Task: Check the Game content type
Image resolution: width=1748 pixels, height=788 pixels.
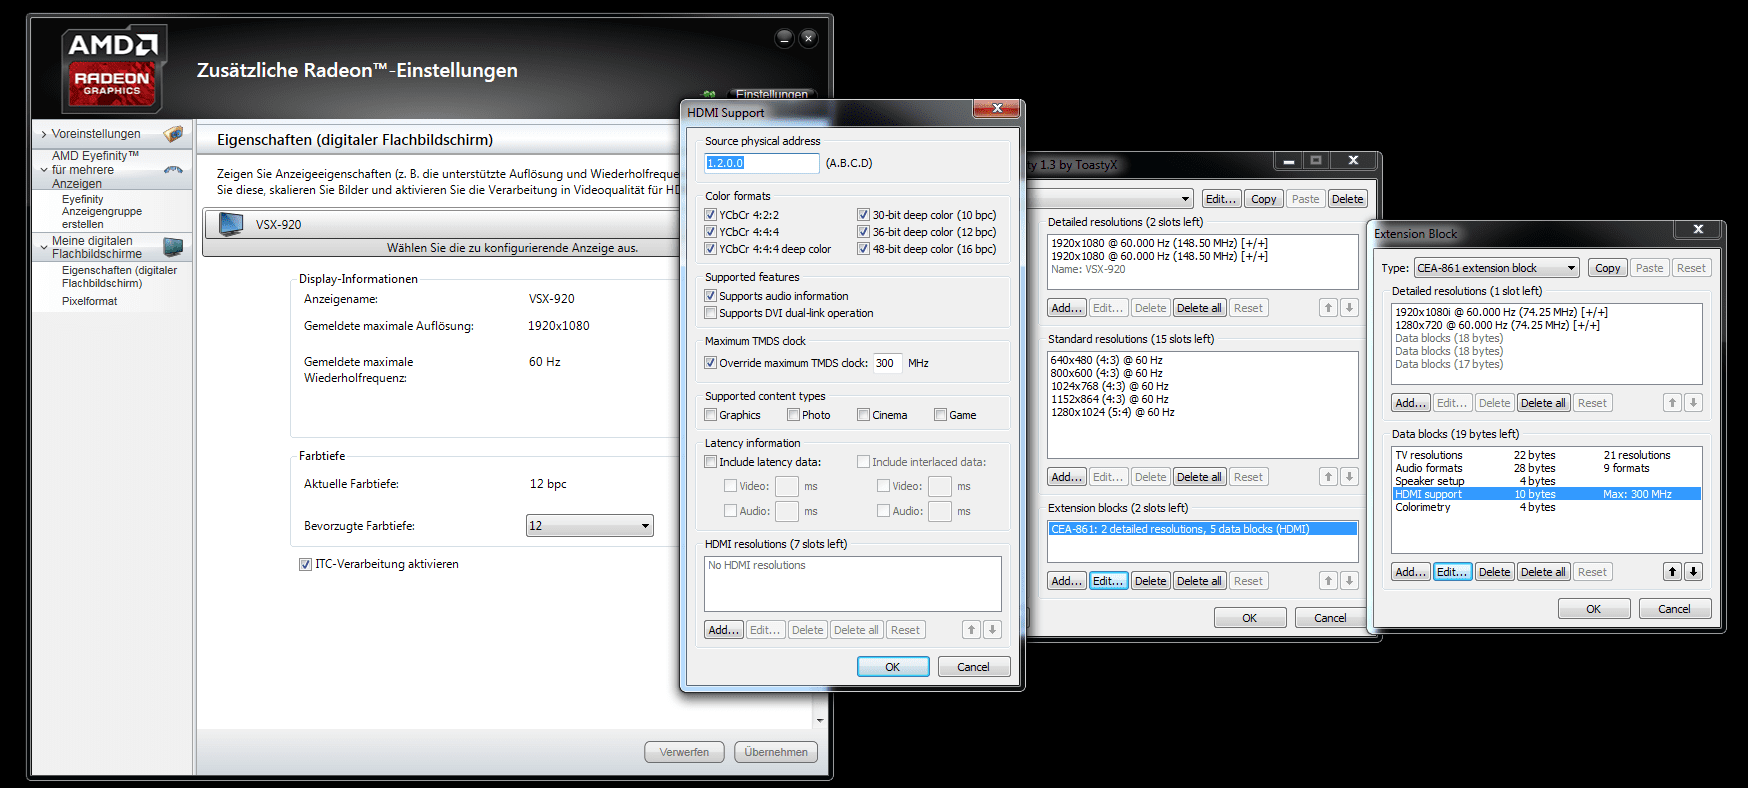Action: click(940, 415)
